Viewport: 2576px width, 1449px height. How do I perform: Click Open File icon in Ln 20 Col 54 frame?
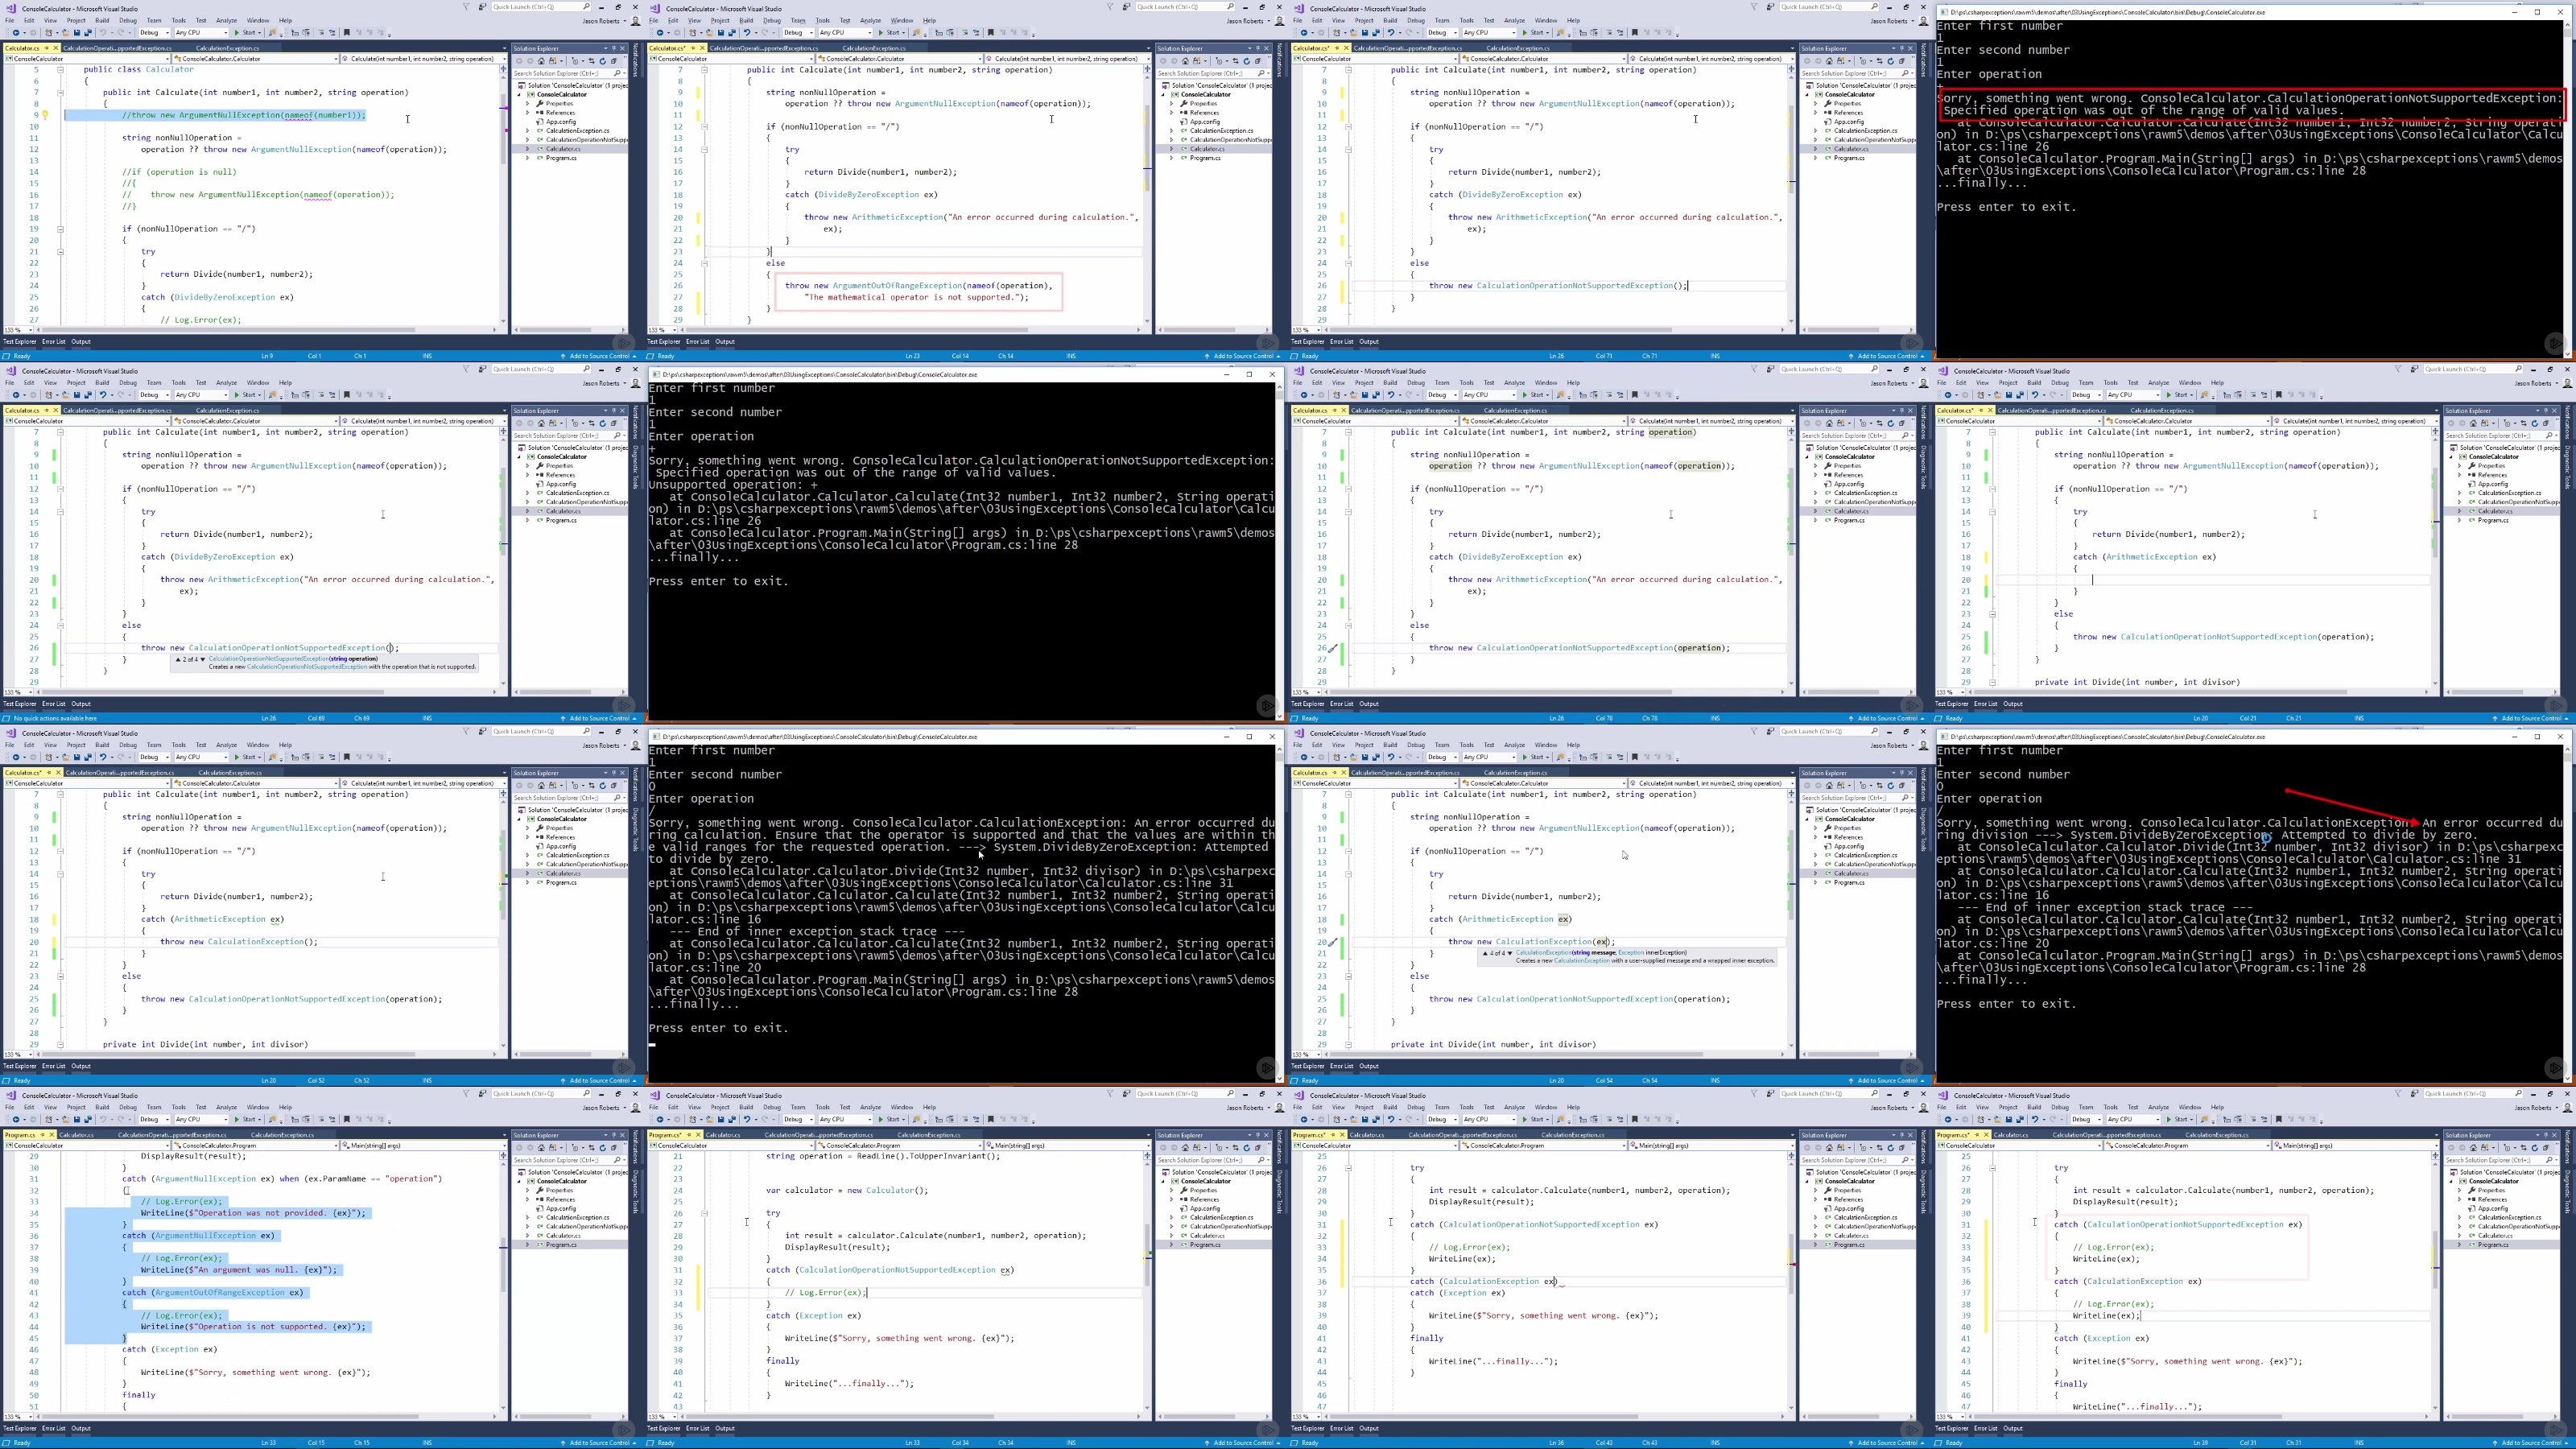click(1354, 757)
